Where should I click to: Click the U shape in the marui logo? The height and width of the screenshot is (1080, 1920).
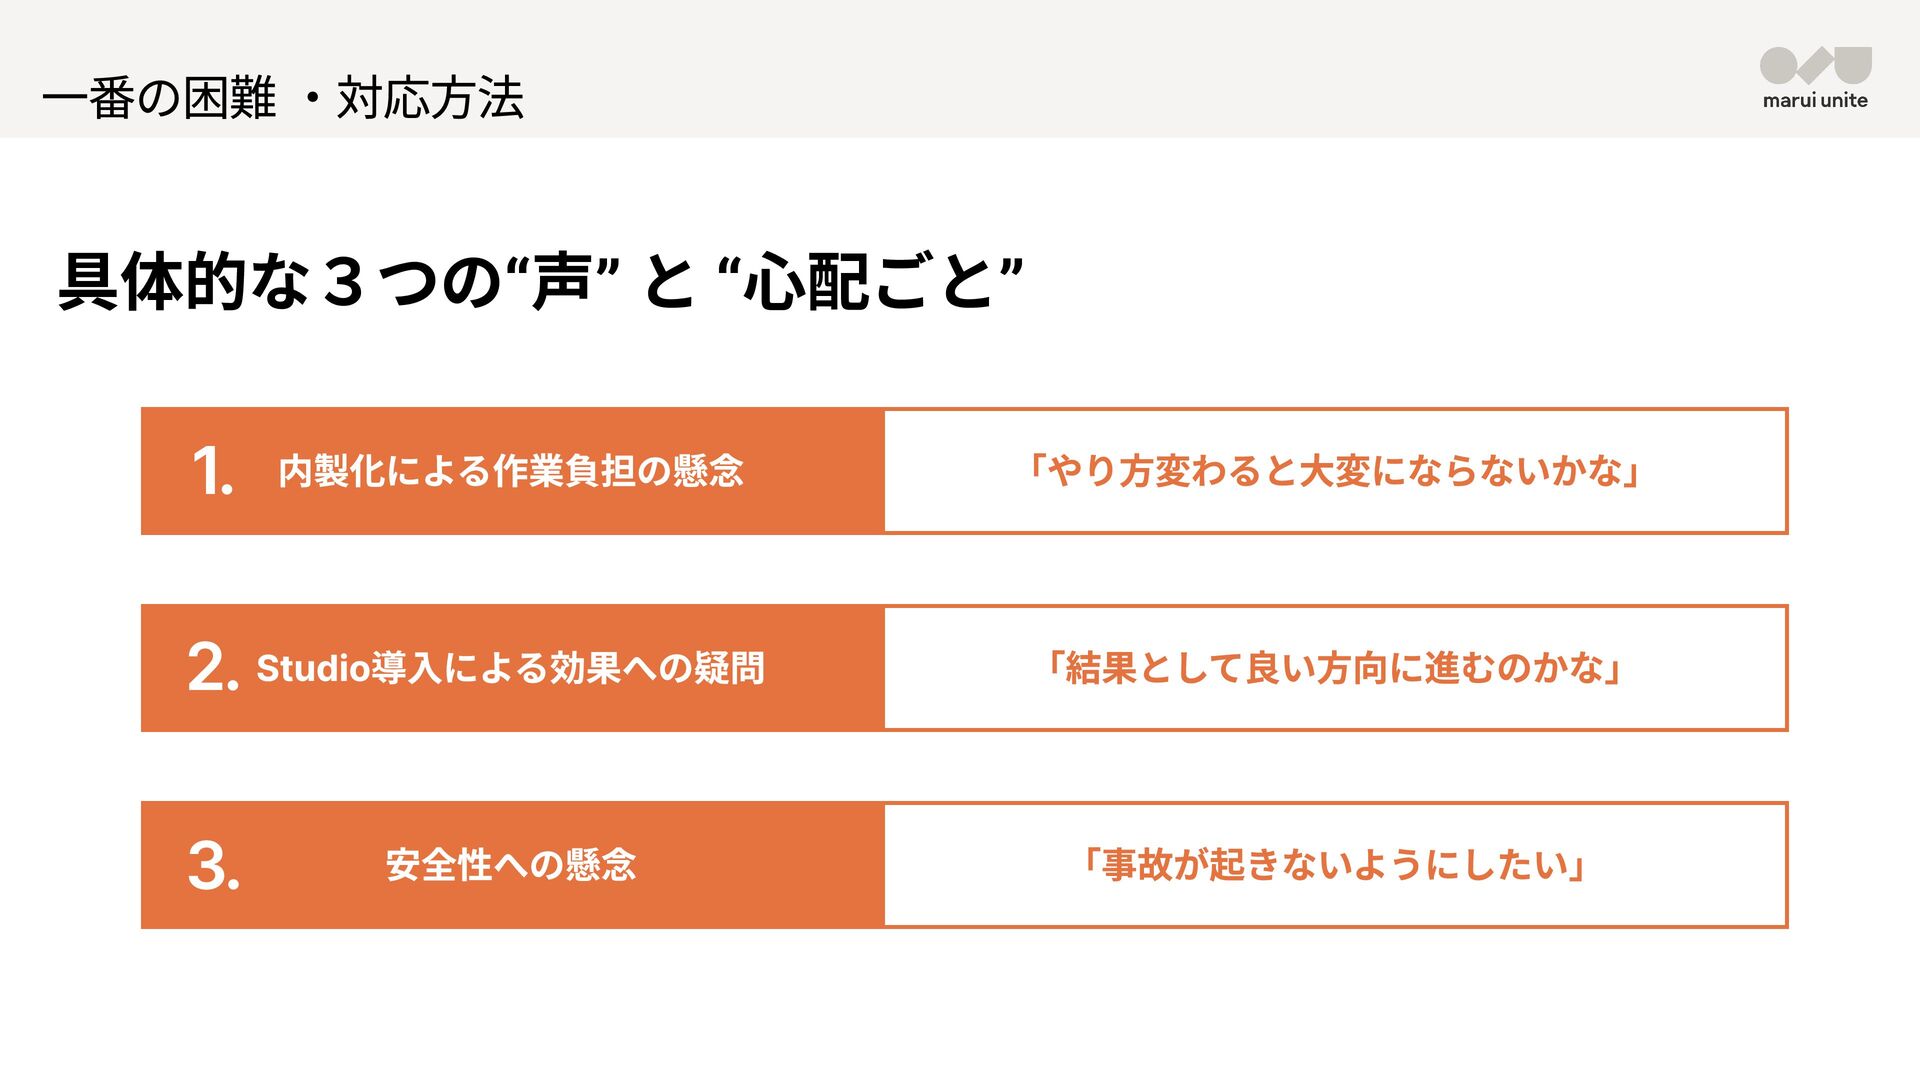pyautogui.click(x=1853, y=64)
